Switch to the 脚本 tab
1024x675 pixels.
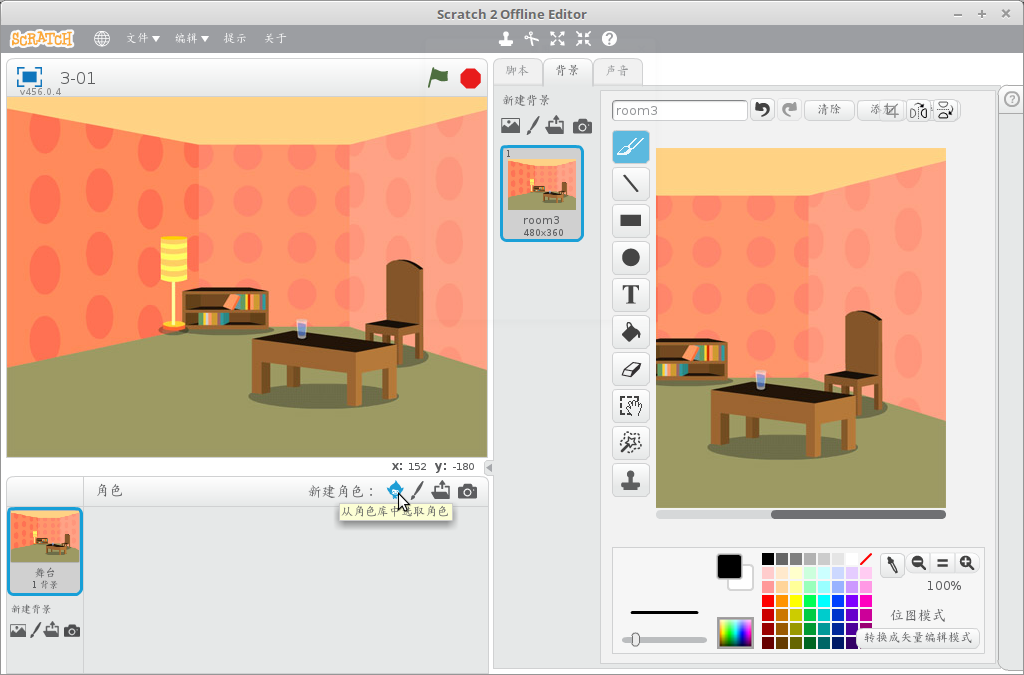tap(517, 71)
